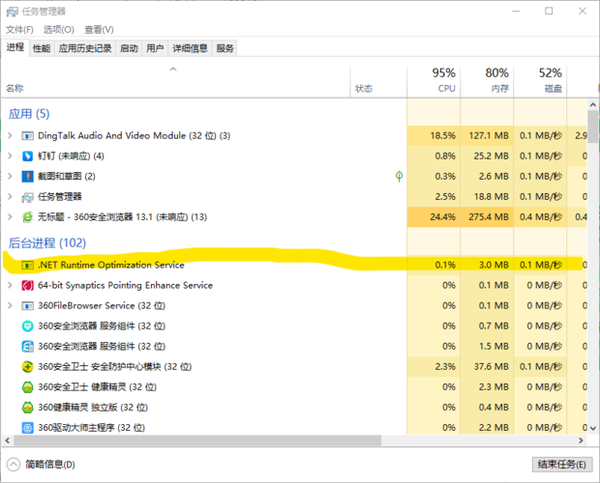Click the vertical scrollbar up arrow
Screen dimensions: 600x483
(x=593, y=104)
